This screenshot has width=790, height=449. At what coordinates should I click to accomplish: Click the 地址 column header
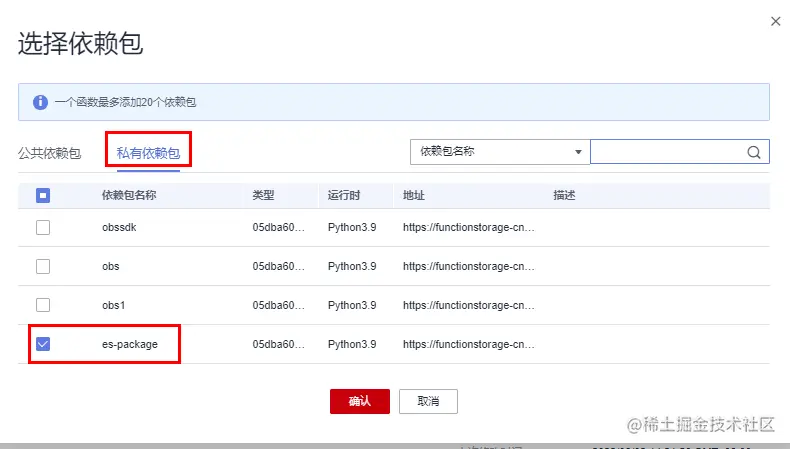pos(414,196)
